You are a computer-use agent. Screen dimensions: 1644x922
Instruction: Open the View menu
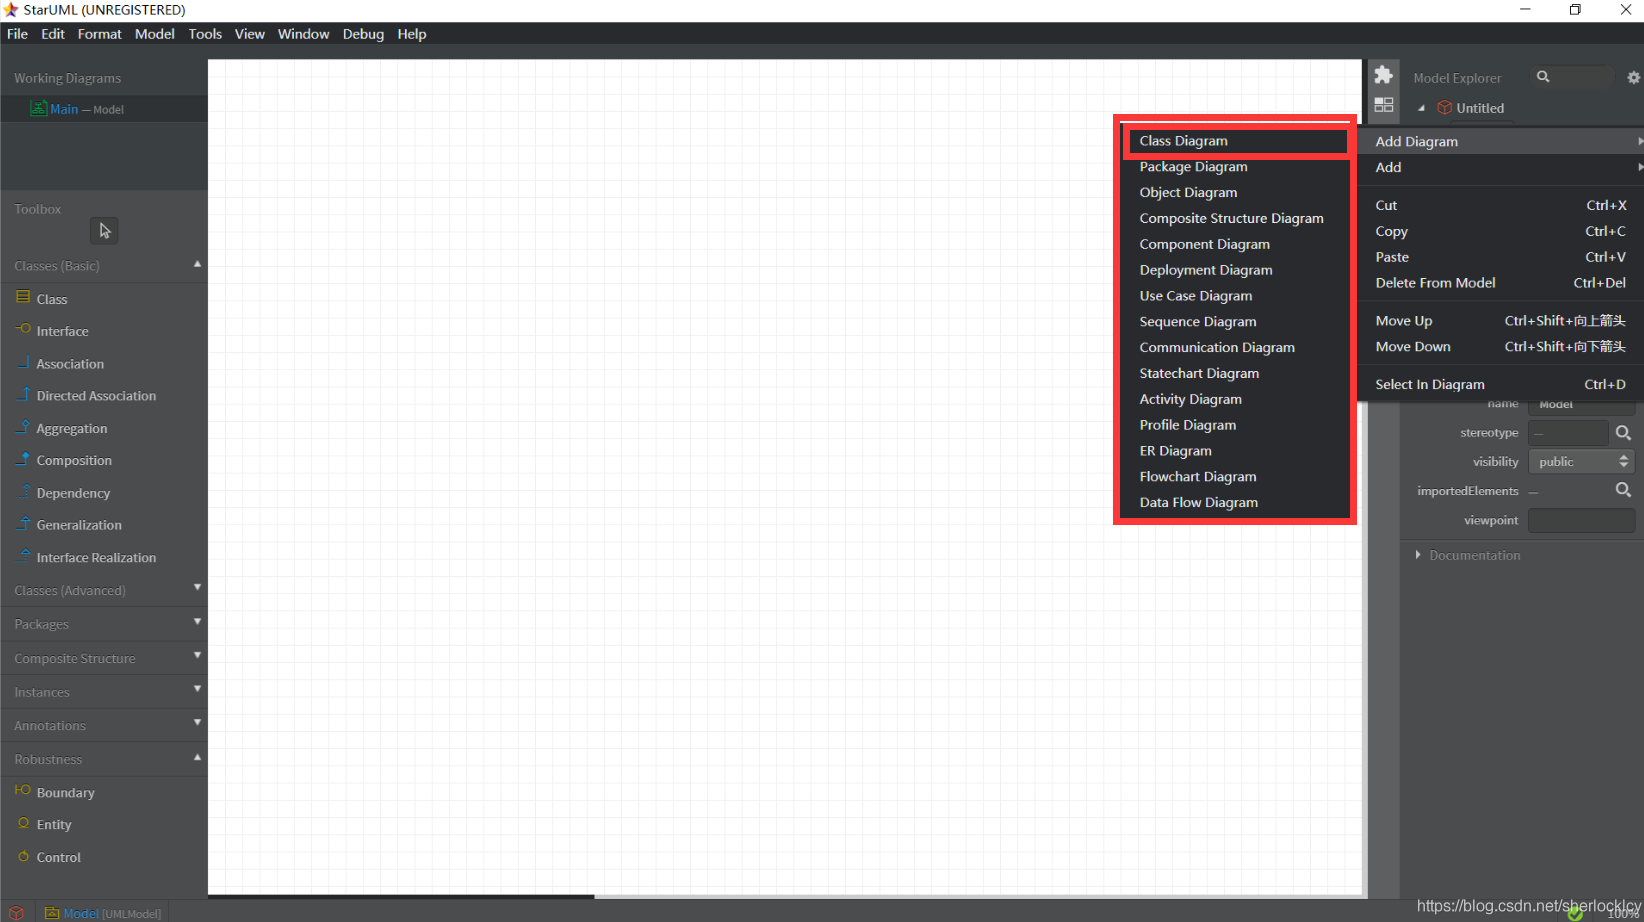(250, 34)
